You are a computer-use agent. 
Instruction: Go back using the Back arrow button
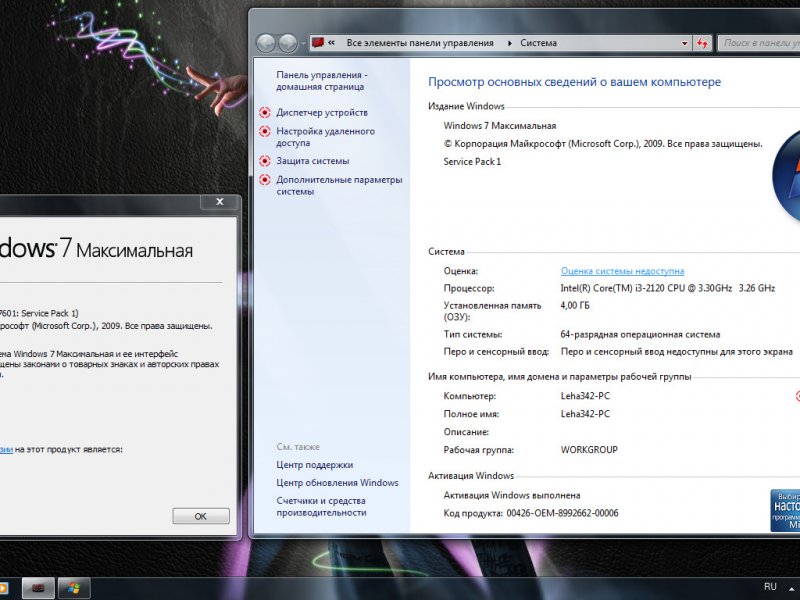click(x=266, y=43)
